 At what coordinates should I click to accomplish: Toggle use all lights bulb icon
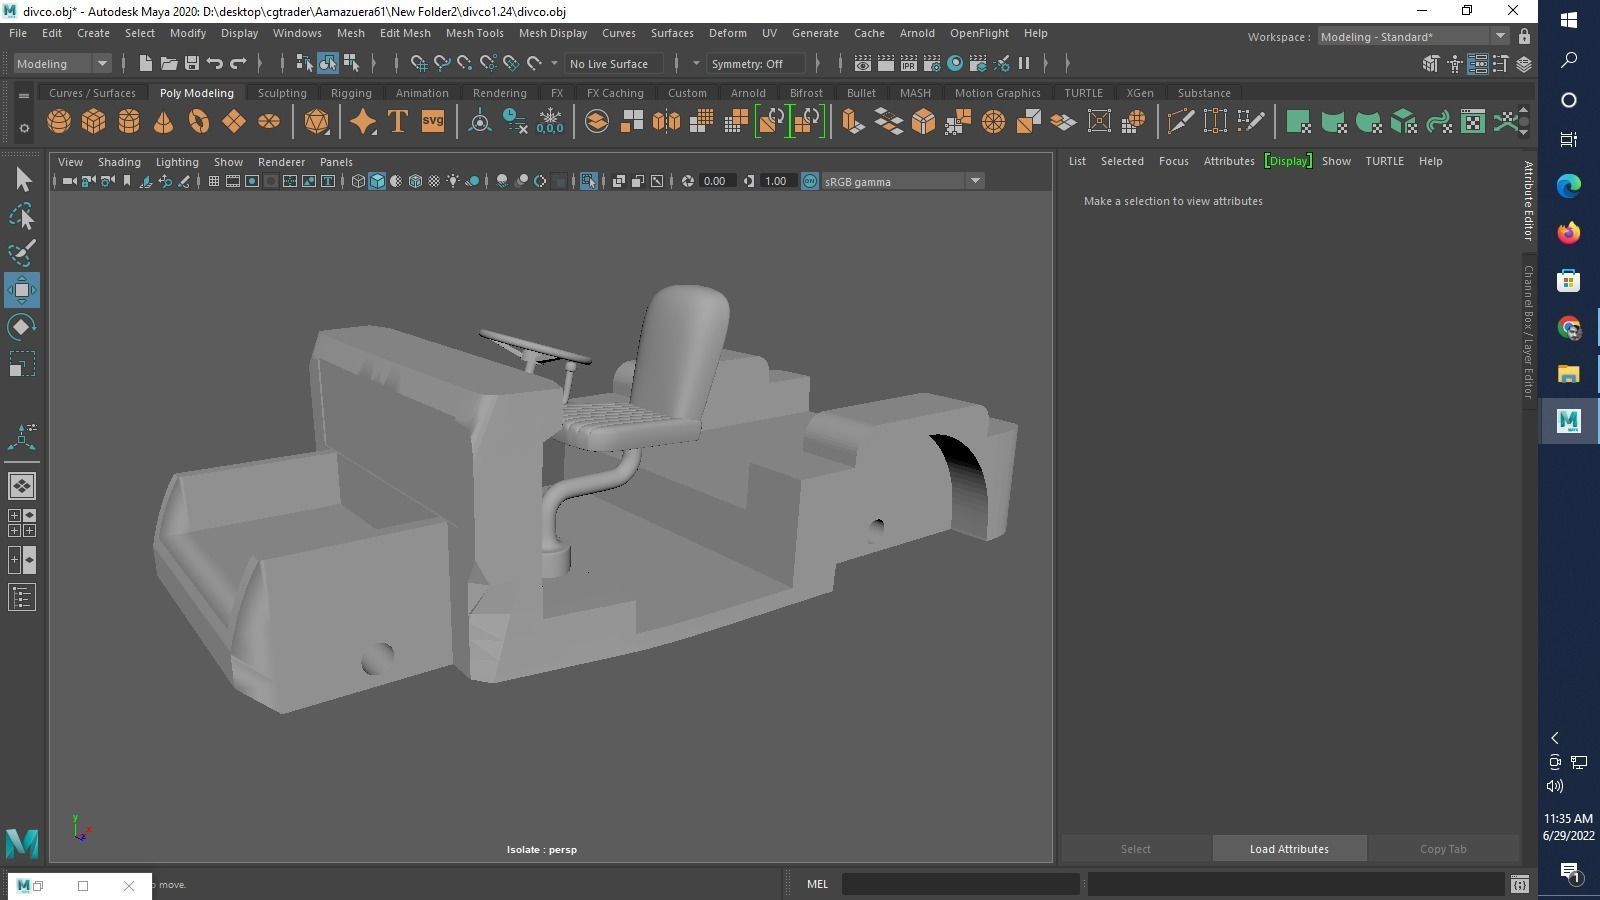click(x=454, y=181)
